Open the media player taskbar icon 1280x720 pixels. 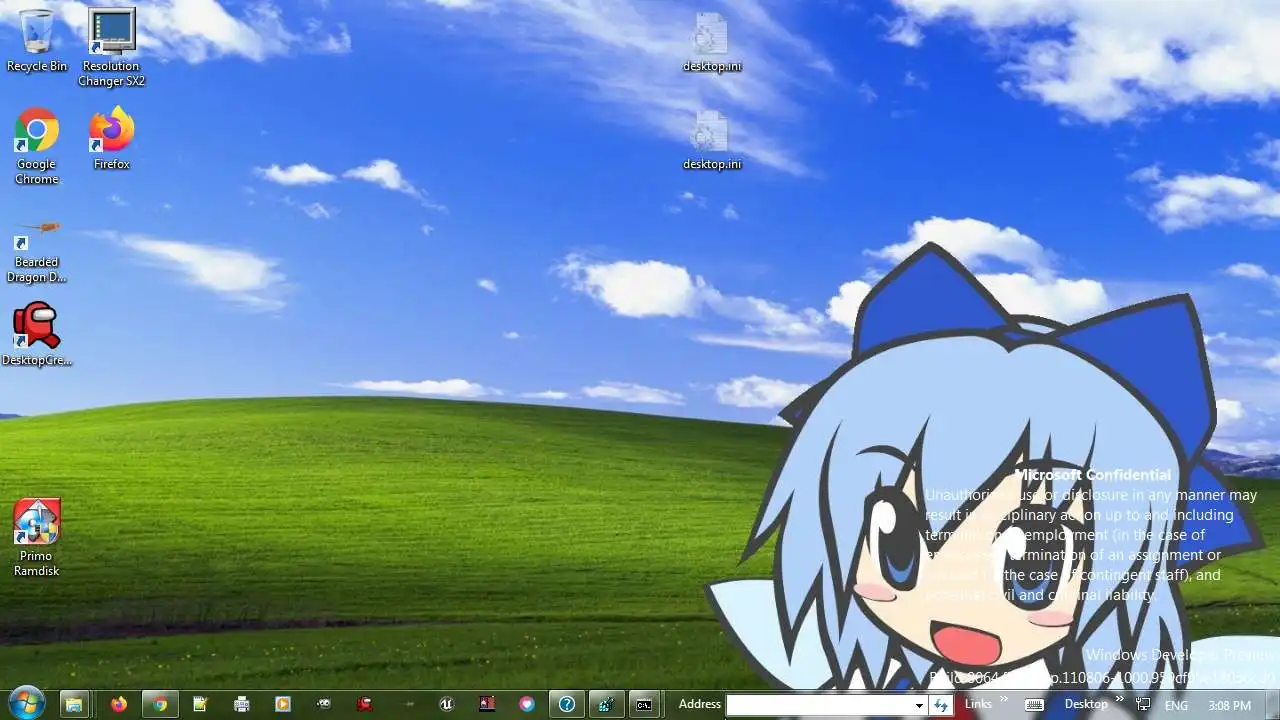pyautogui.click(x=282, y=704)
